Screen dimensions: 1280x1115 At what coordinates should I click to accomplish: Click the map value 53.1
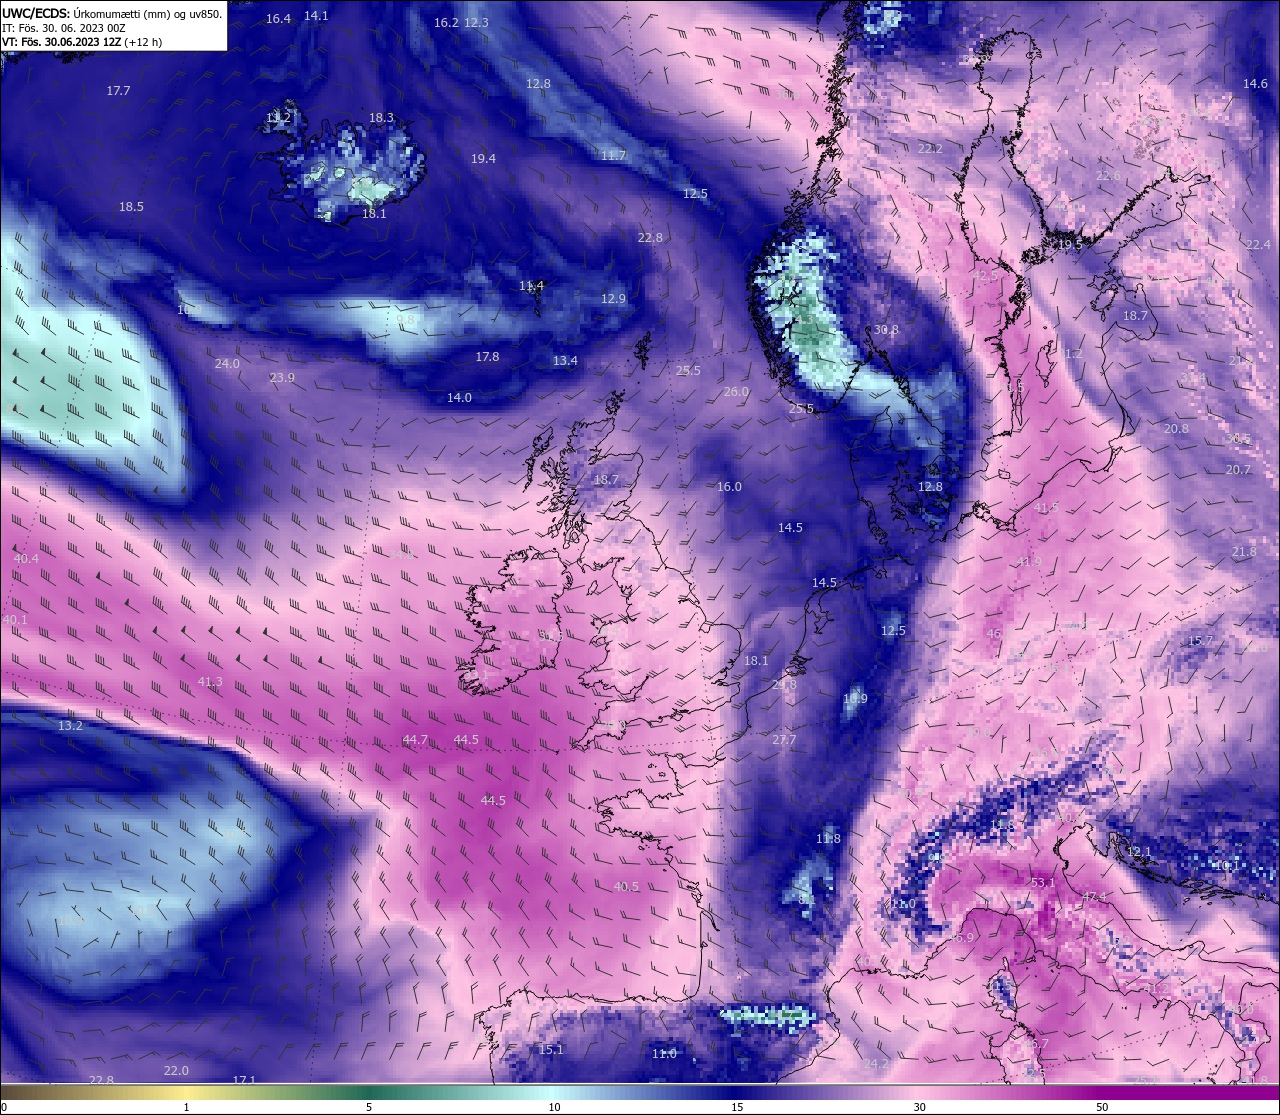click(1043, 882)
